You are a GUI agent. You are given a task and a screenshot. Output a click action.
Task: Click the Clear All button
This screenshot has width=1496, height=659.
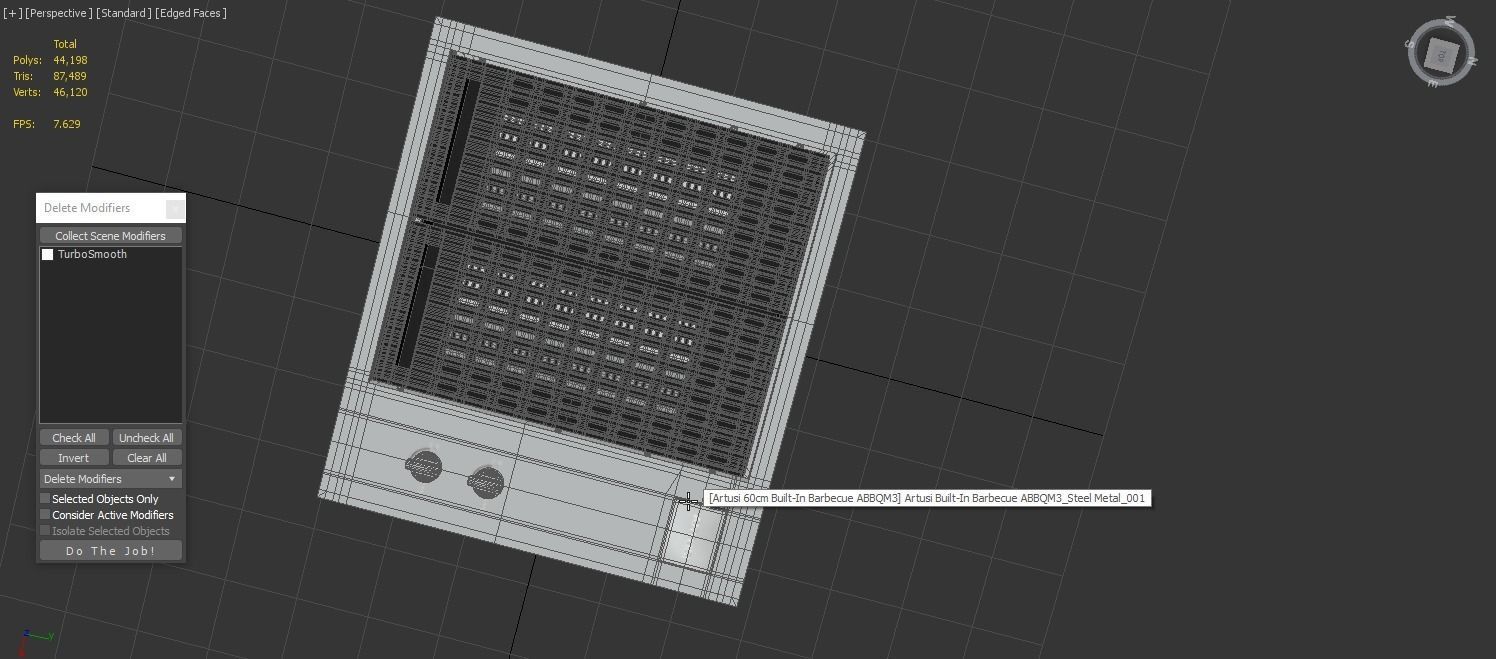tap(146, 458)
